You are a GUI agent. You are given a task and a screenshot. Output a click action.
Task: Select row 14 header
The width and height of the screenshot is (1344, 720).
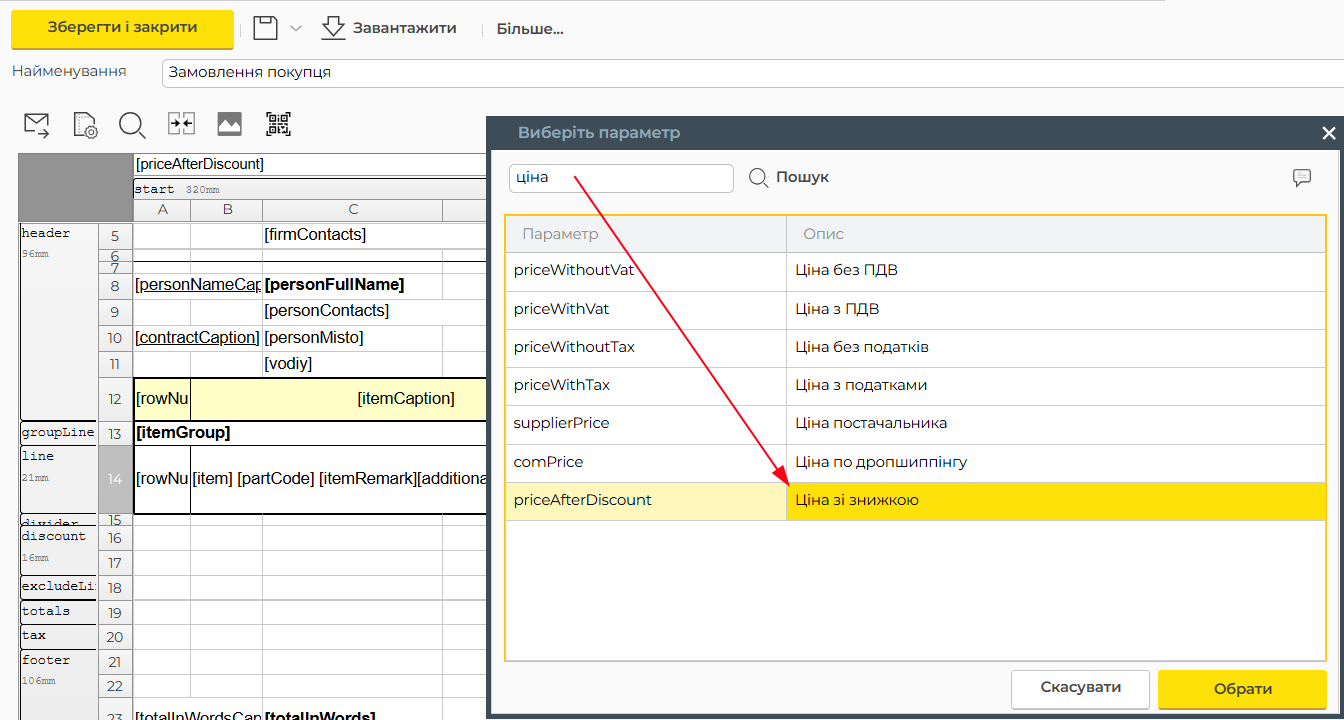click(x=115, y=480)
